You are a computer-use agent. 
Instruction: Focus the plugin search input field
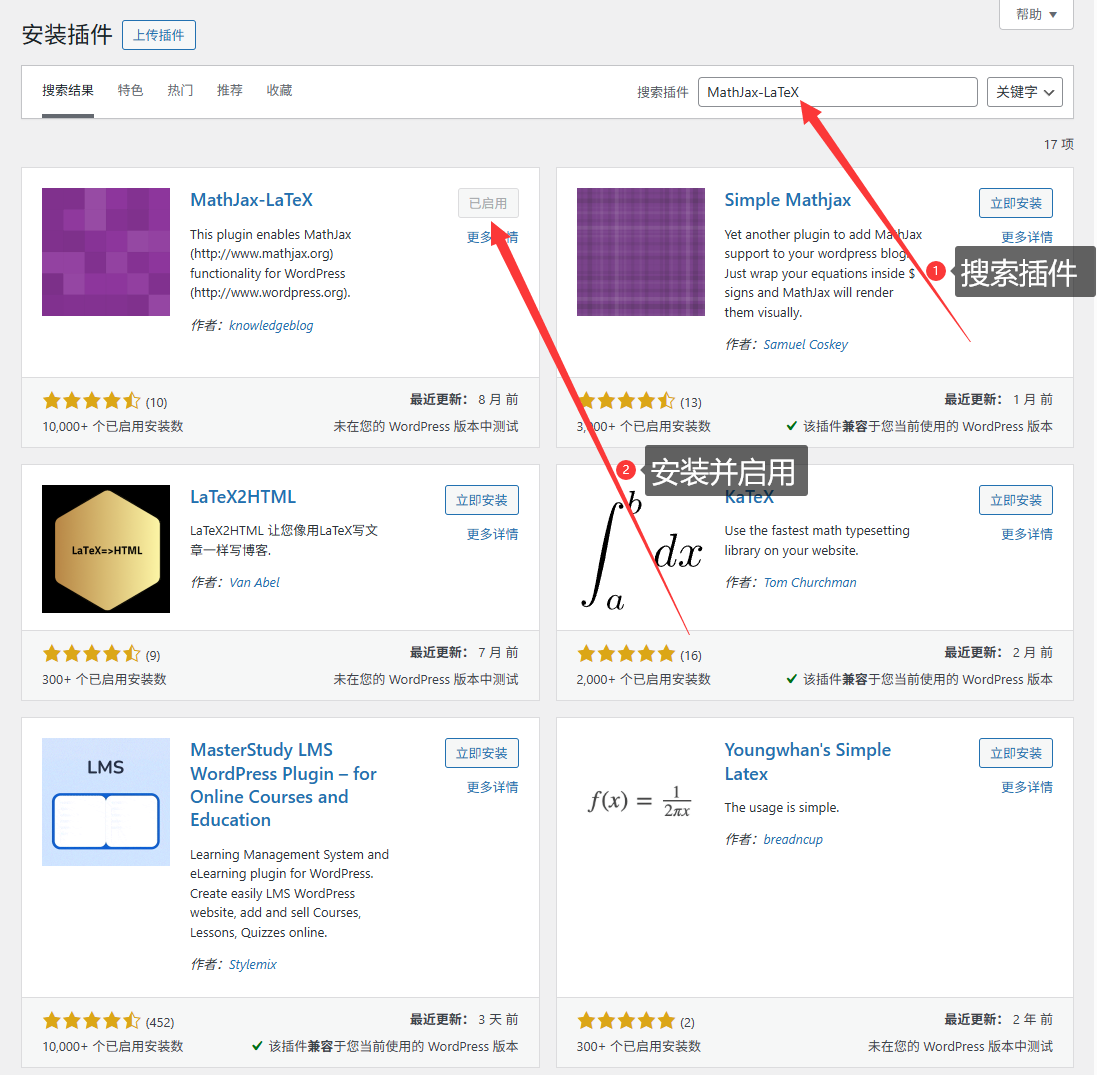[x=837, y=92]
